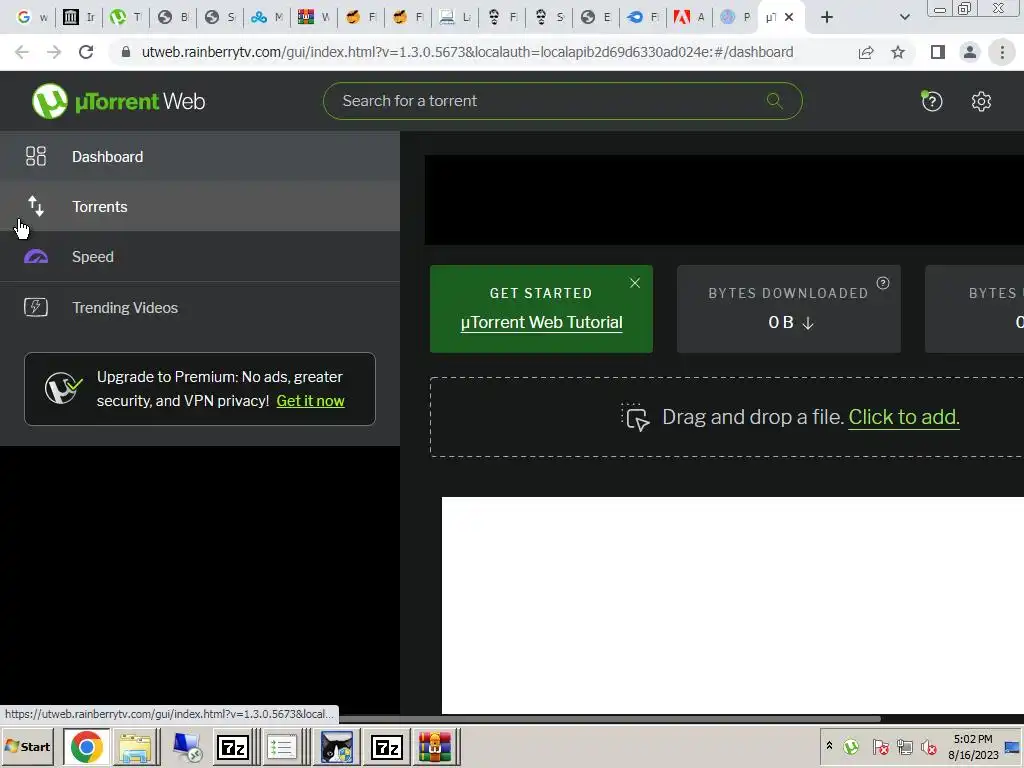
Task: Click the Premium upgrade µTorrent badge icon
Action: click(63, 389)
